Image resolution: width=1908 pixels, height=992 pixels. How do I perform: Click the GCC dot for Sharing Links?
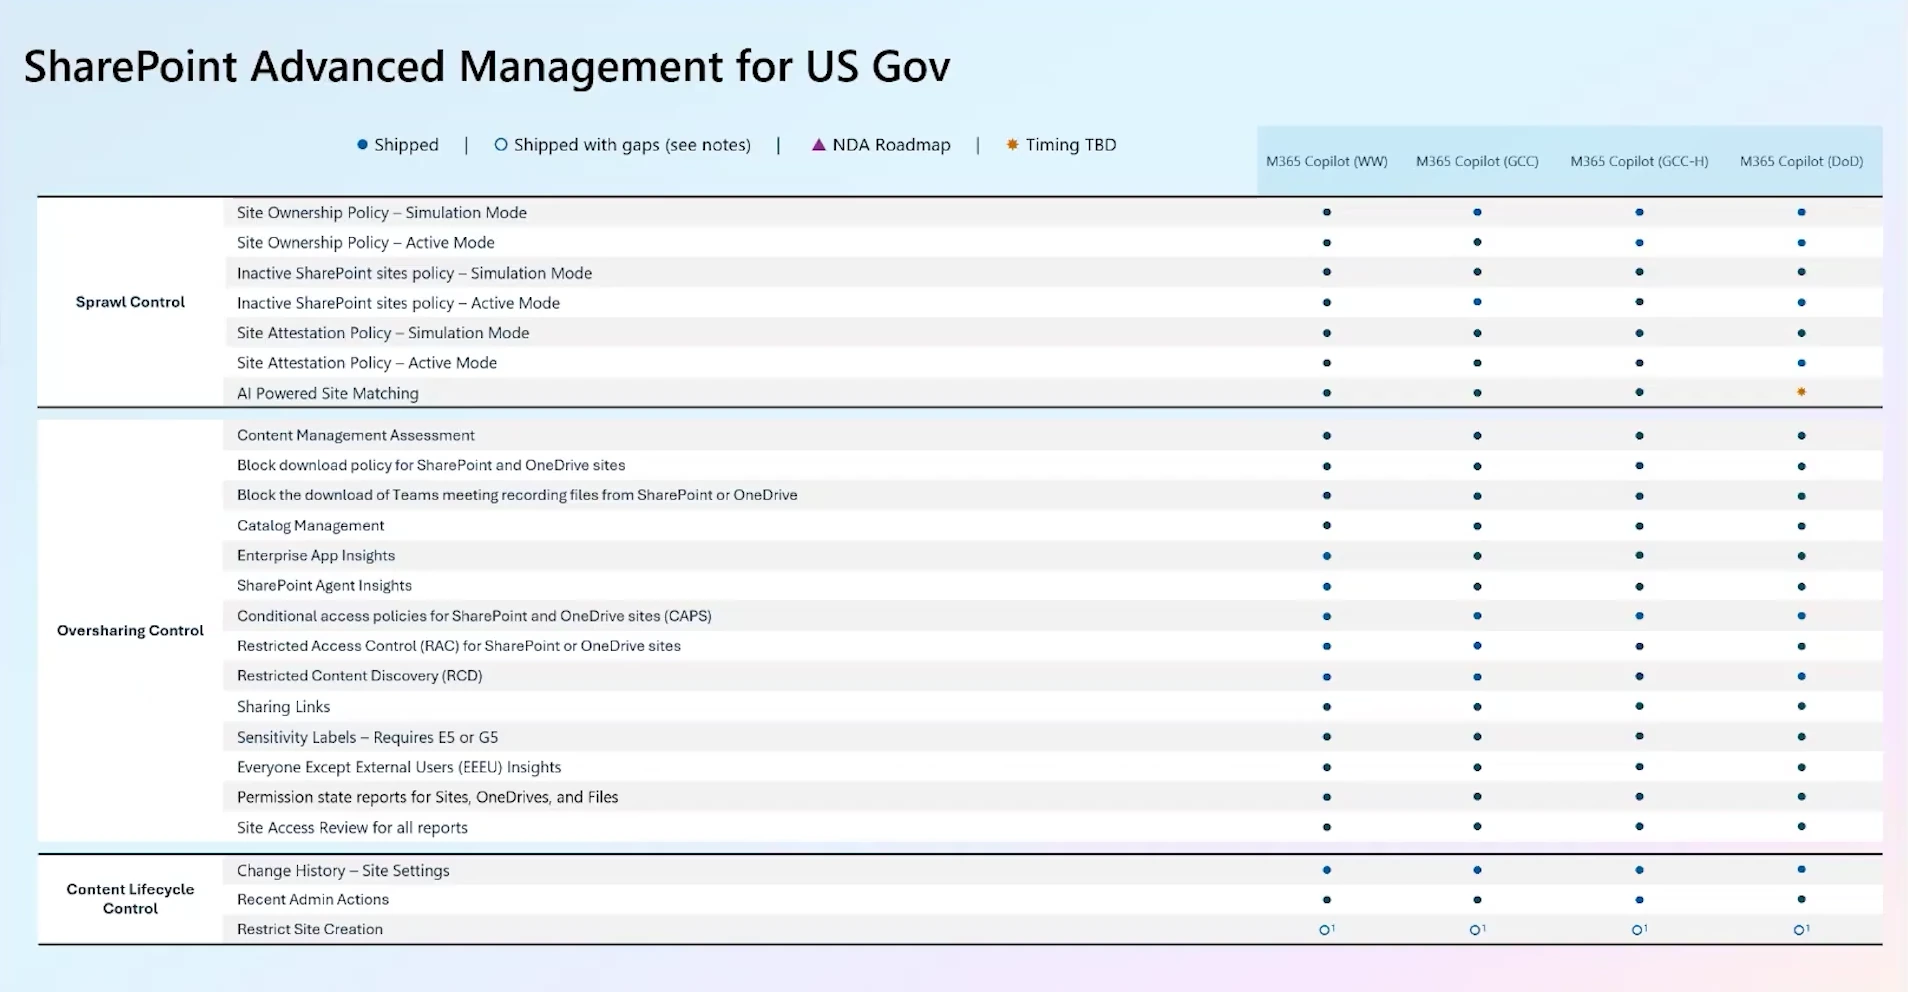(1477, 707)
